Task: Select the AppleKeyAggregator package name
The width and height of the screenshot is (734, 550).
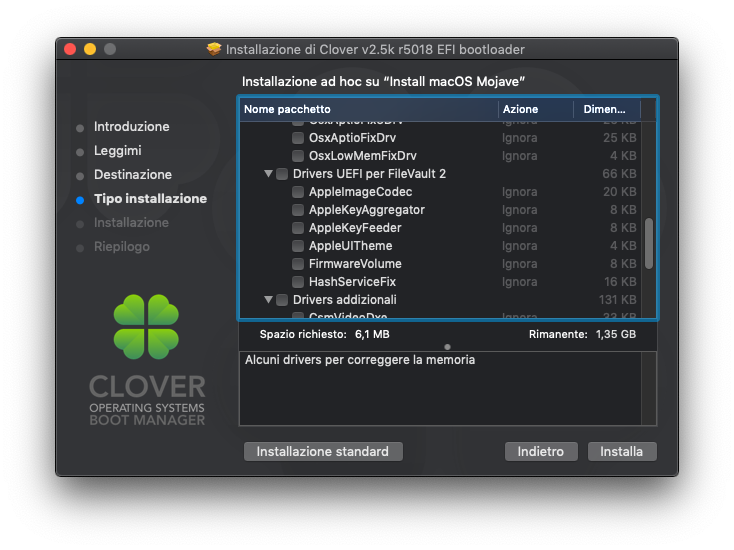Action: [x=367, y=210]
